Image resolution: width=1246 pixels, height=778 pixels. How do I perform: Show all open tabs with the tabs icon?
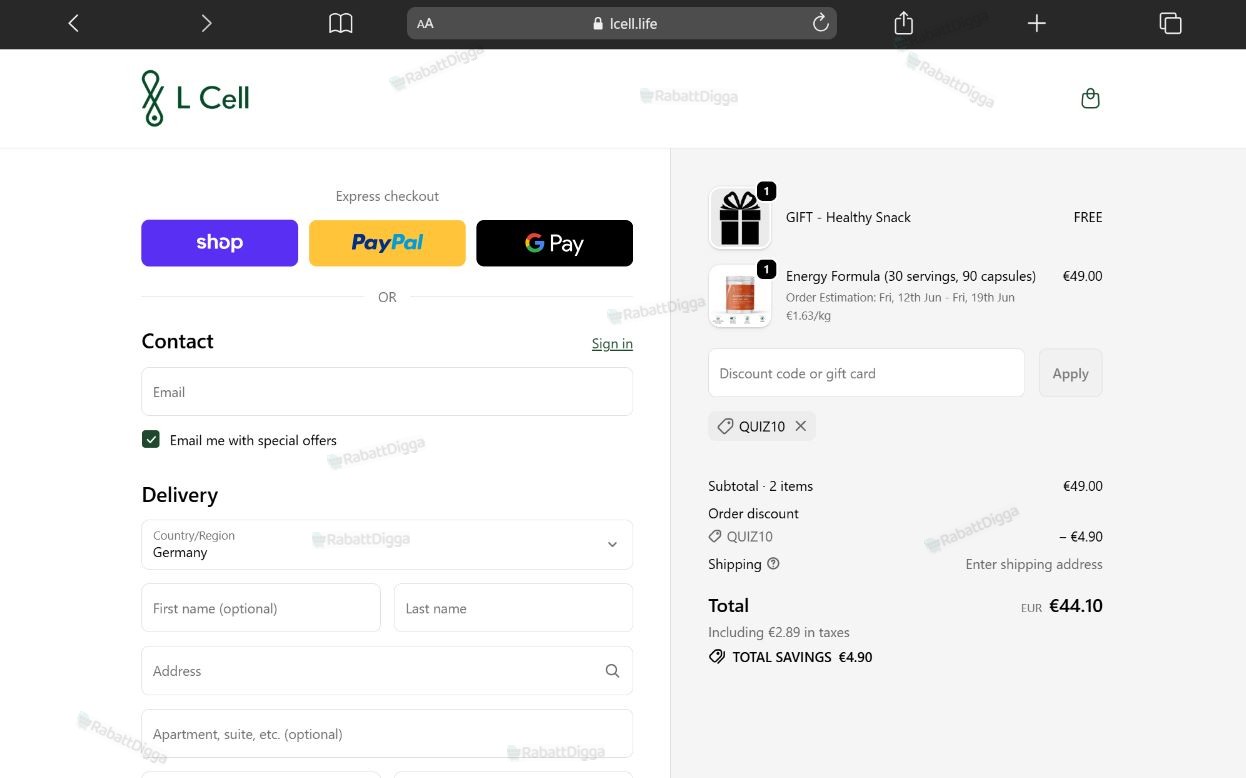pyautogui.click(x=1170, y=23)
